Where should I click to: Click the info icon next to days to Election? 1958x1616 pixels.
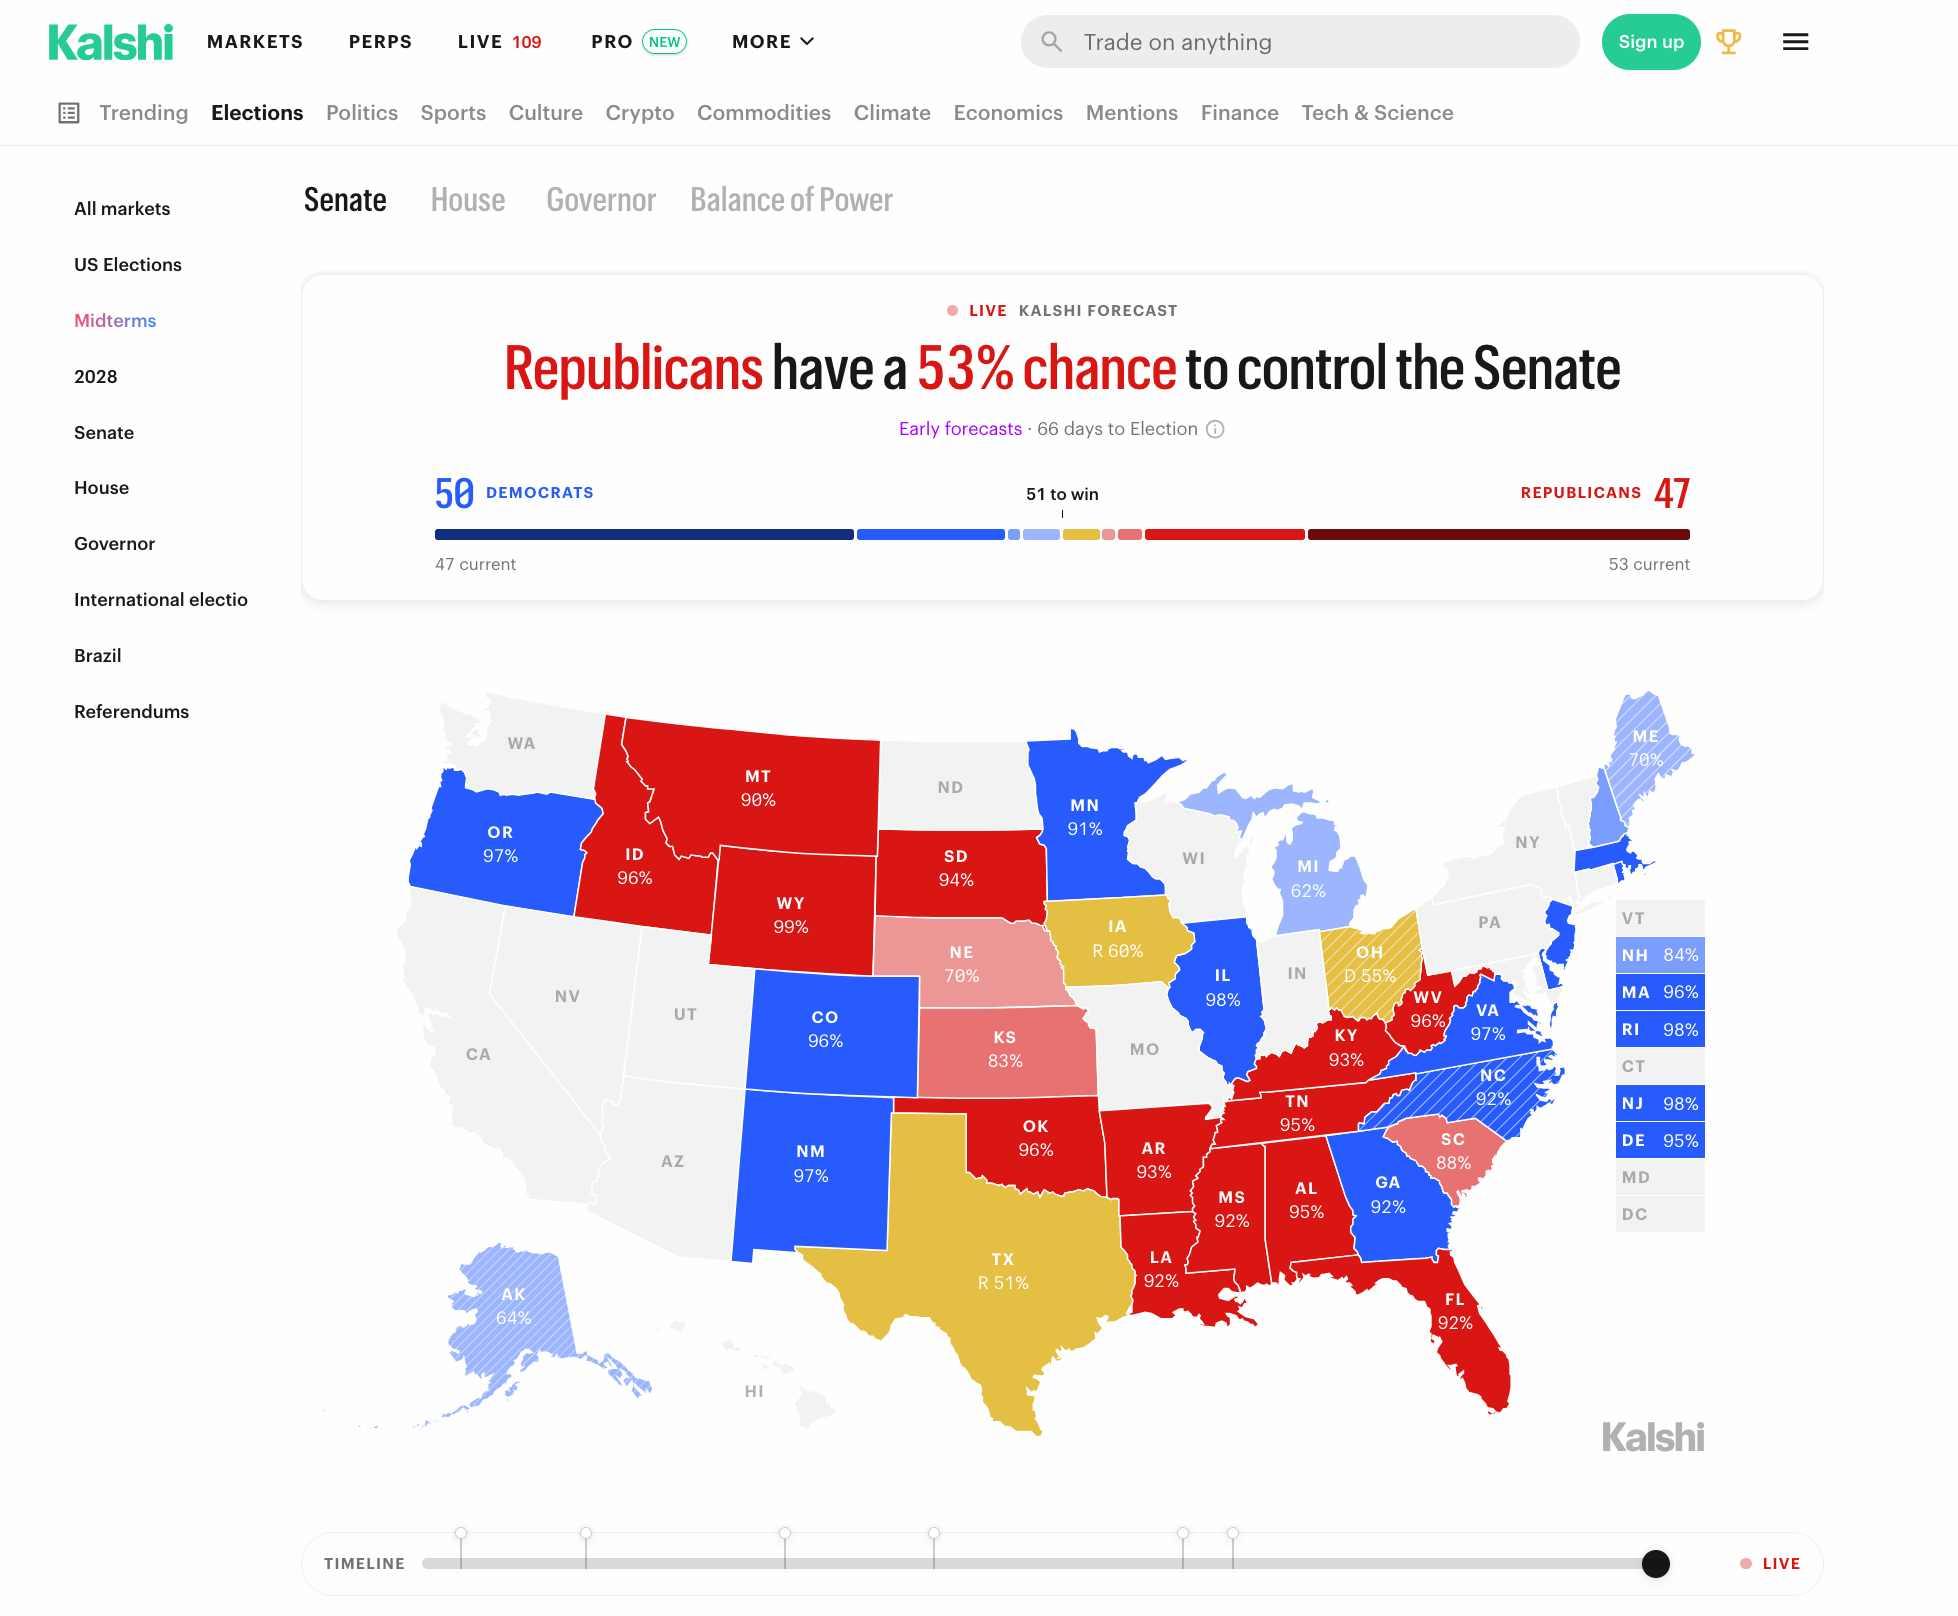coord(1215,429)
